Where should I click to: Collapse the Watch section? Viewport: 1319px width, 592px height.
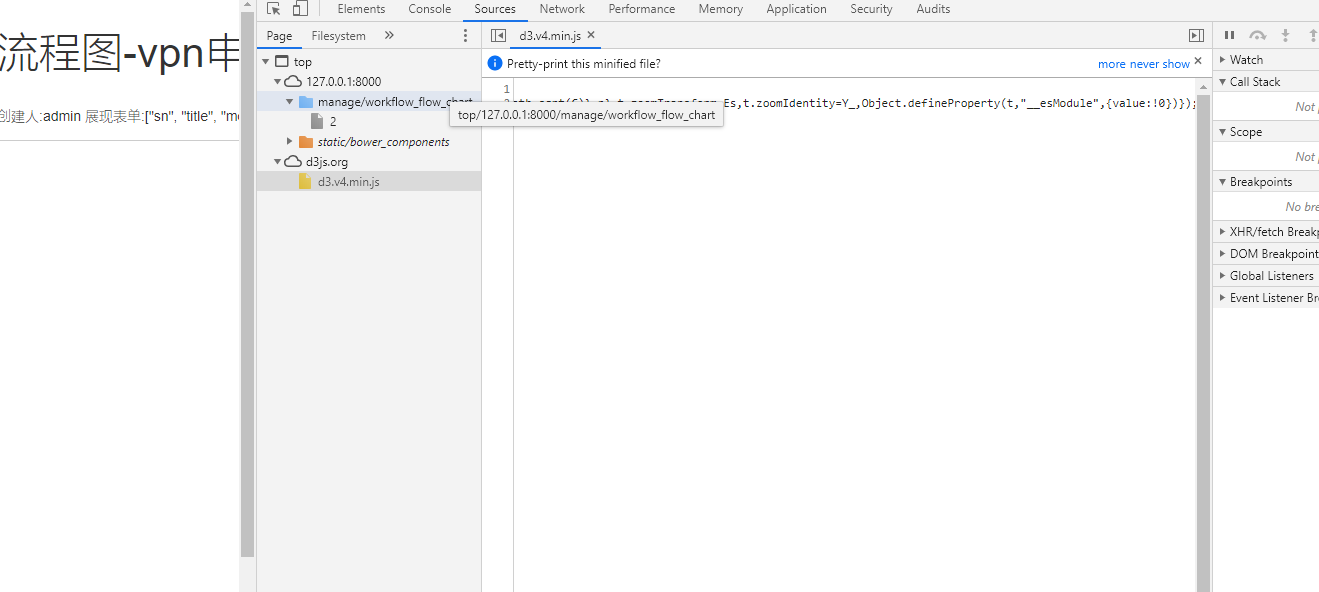pos(1222,60)
